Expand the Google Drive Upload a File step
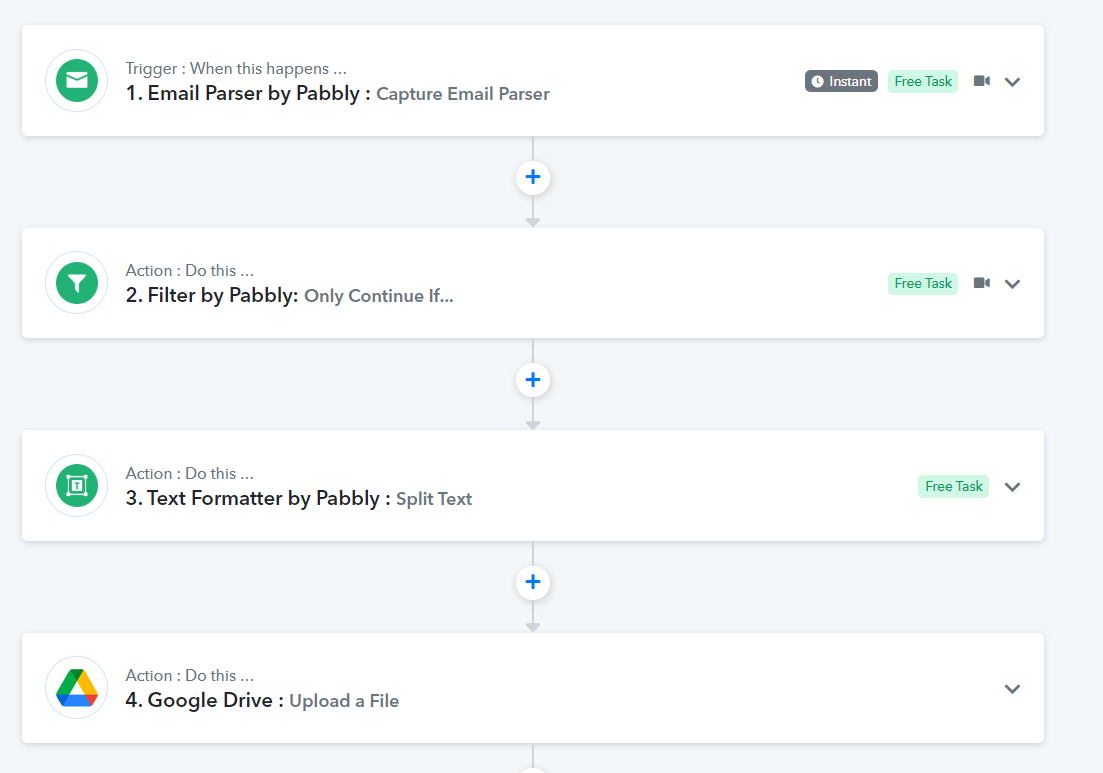 [1012, 689]
